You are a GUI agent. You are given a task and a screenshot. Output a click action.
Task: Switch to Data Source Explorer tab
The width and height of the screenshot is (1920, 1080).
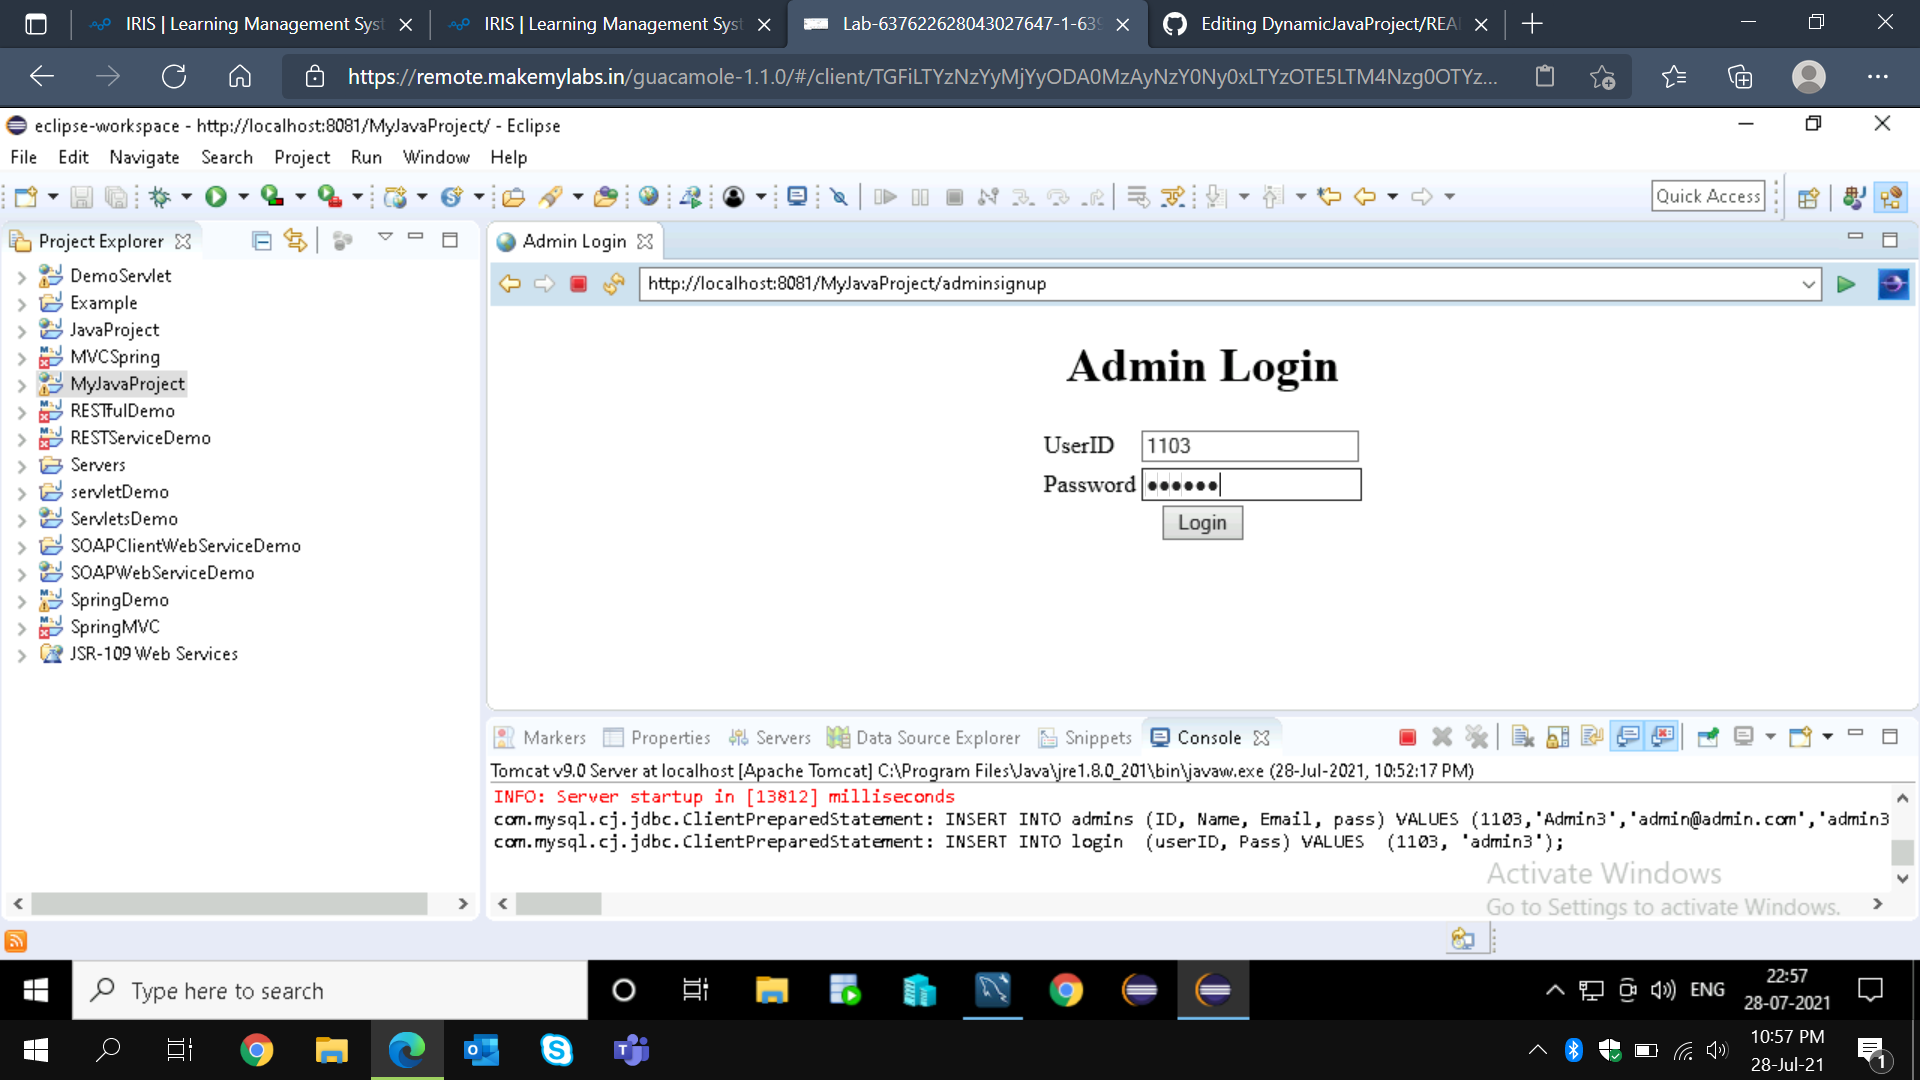924,738
